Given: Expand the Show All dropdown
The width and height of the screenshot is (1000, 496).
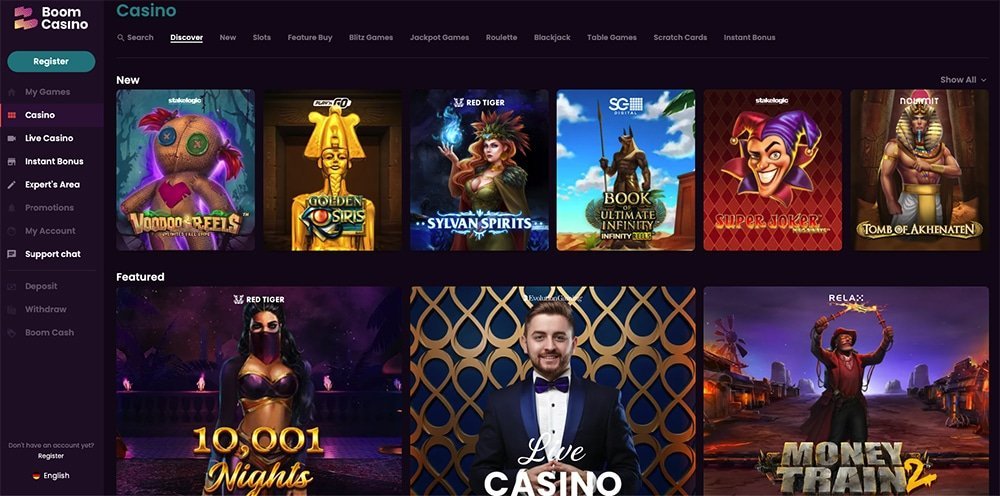Looking at the screenshot, I should (963, 80).
